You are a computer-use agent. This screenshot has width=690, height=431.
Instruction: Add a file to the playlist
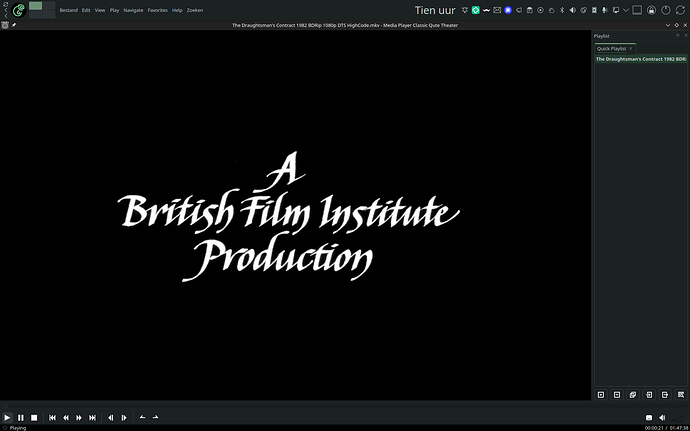click(601, 394)
